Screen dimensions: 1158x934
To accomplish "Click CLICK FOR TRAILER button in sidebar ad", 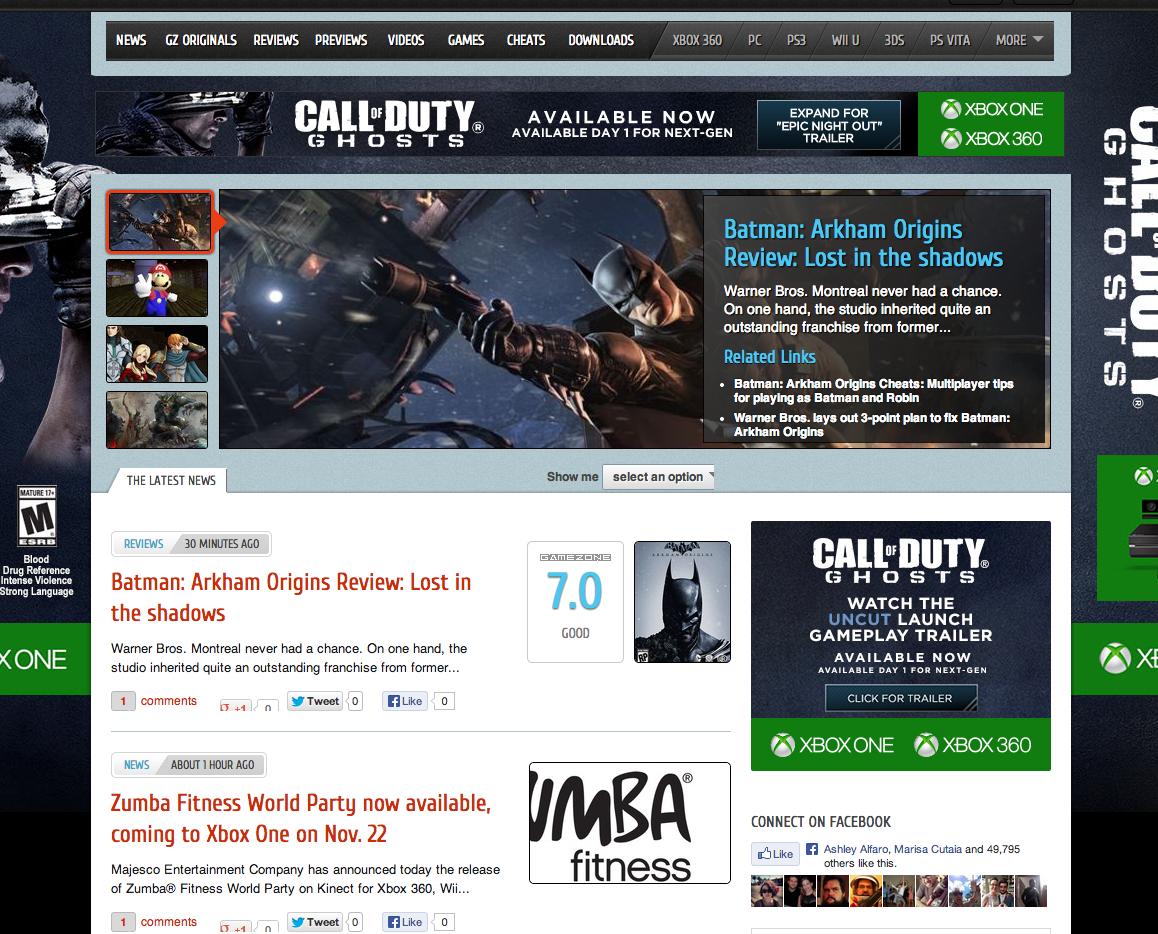I will (901, 698).
